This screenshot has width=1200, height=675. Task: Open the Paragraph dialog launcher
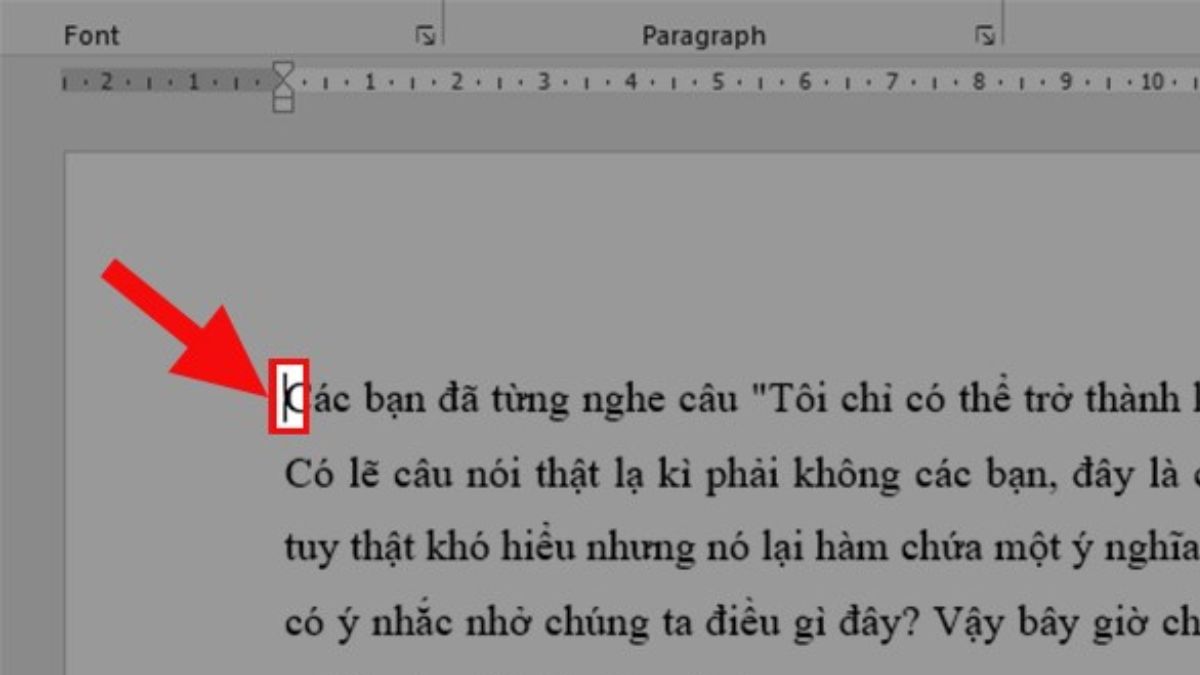(x=985, y=36)
